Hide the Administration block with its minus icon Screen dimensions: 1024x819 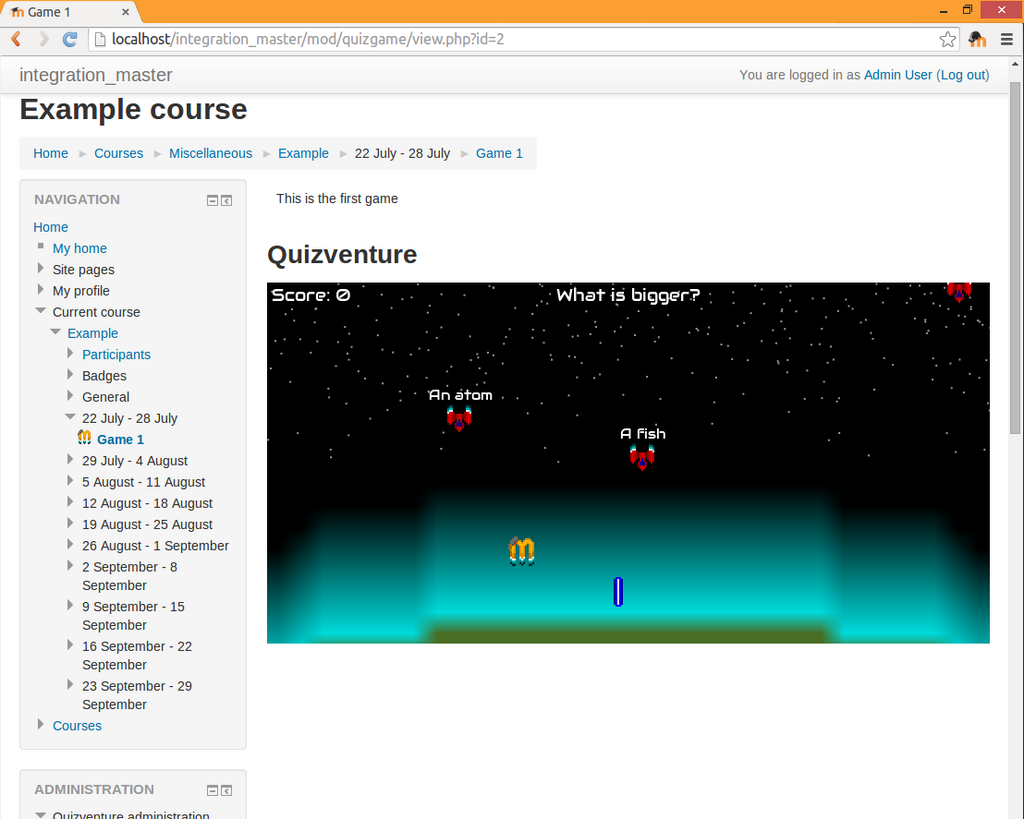click(x=212, y=790)
